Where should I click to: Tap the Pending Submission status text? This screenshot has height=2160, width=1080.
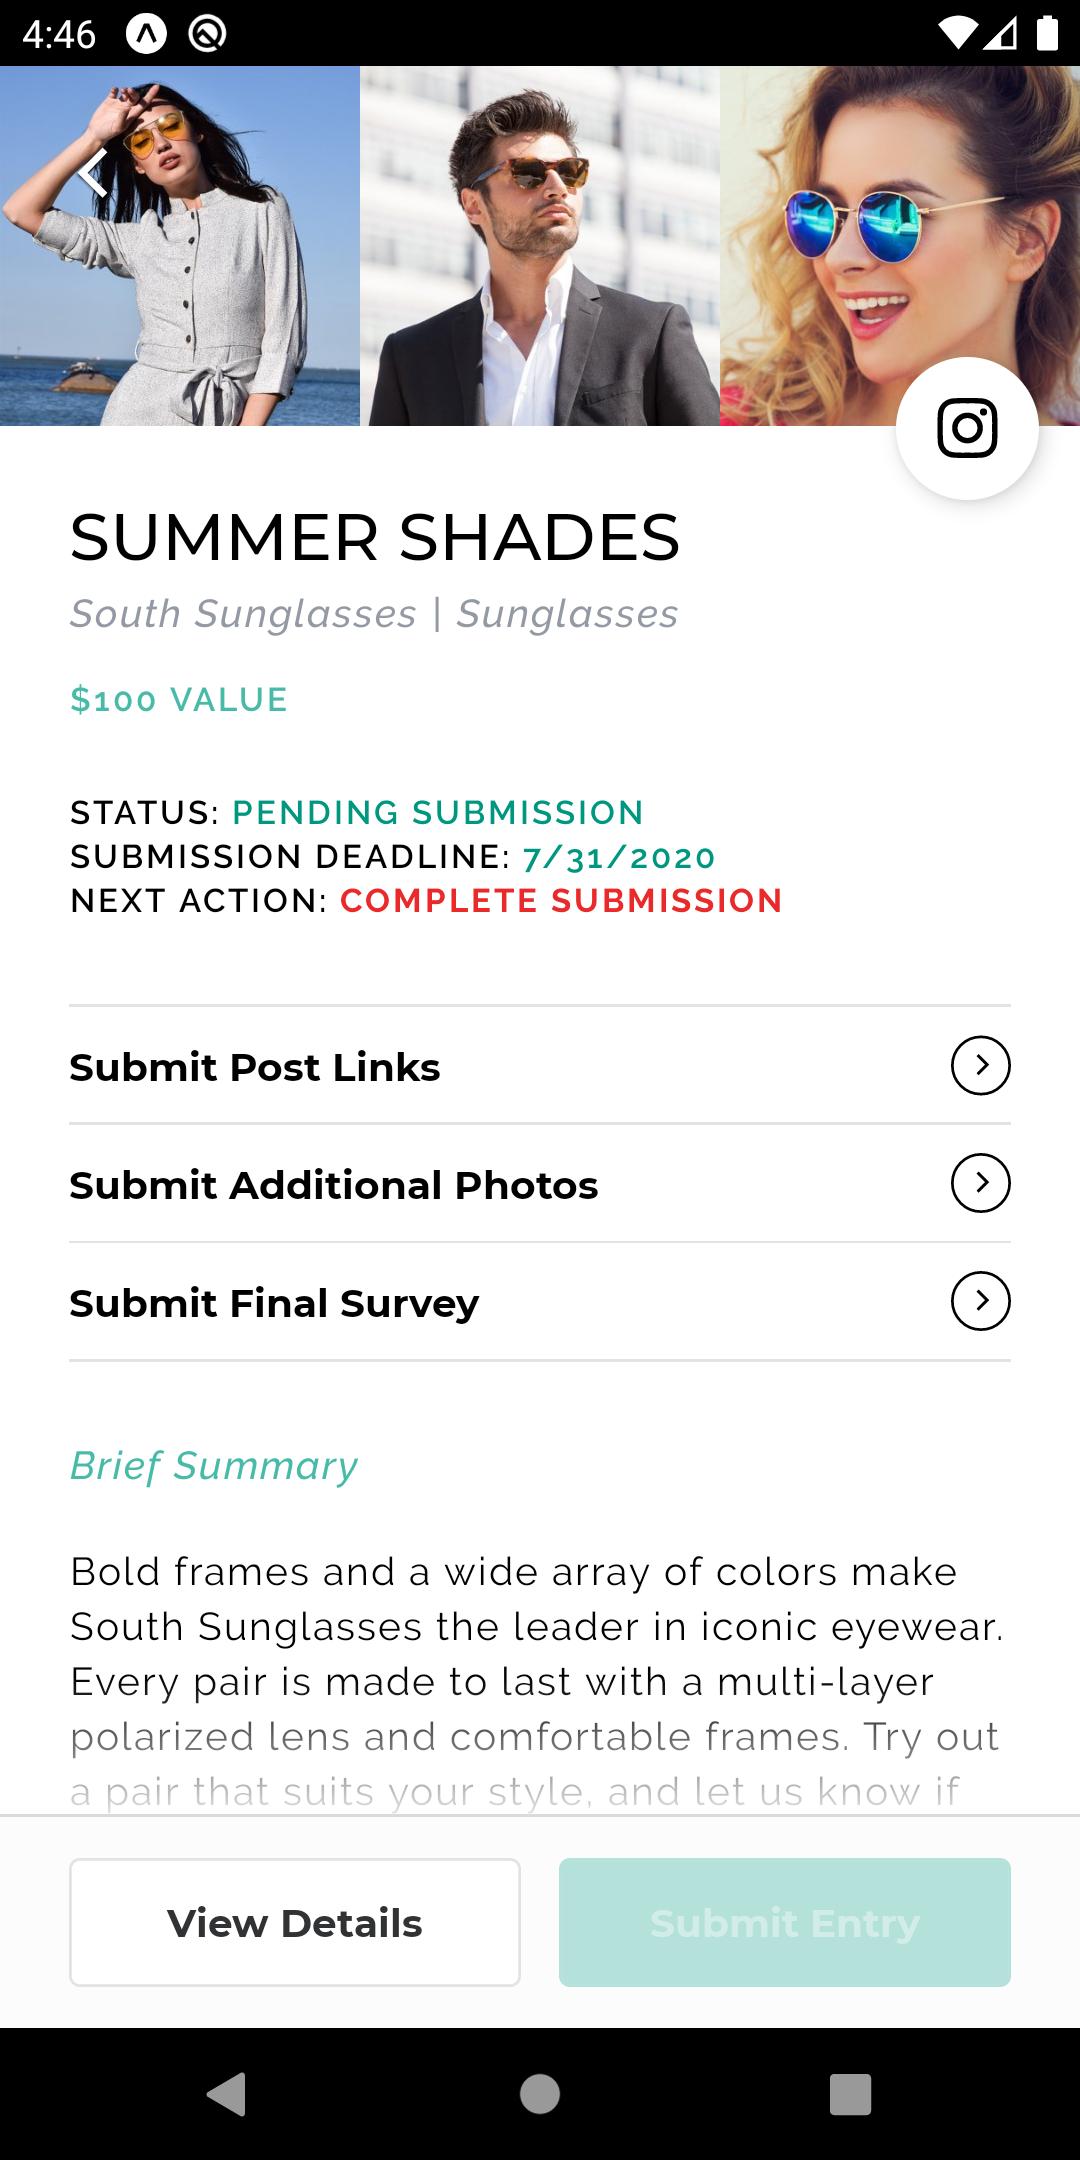click(438, 813)
